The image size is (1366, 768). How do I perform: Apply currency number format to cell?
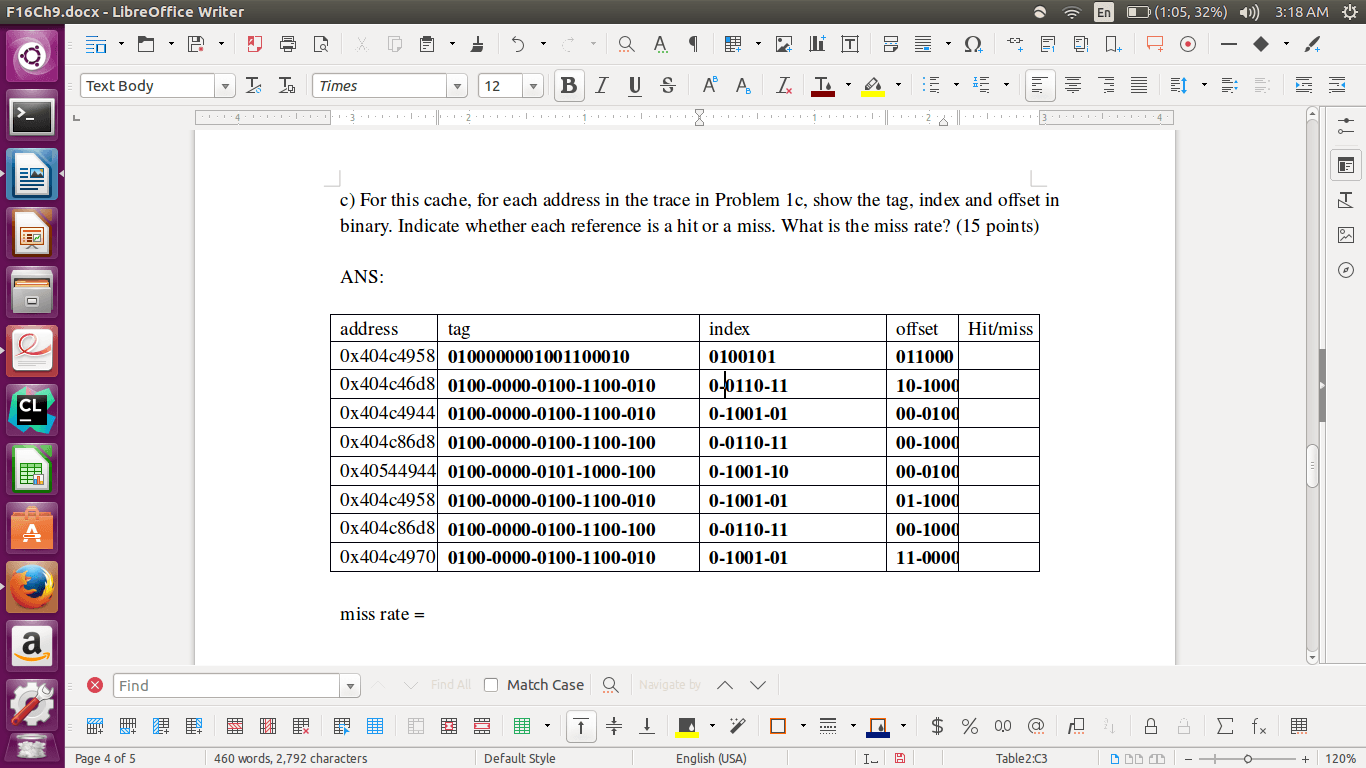937,726
